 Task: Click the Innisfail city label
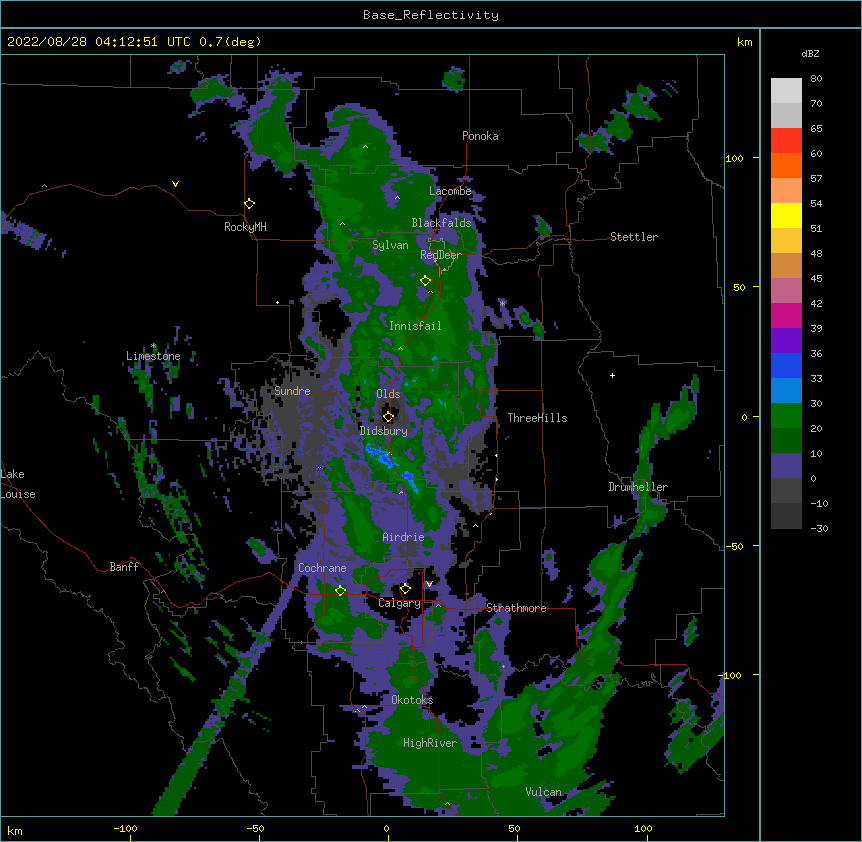tap(415, 326)
